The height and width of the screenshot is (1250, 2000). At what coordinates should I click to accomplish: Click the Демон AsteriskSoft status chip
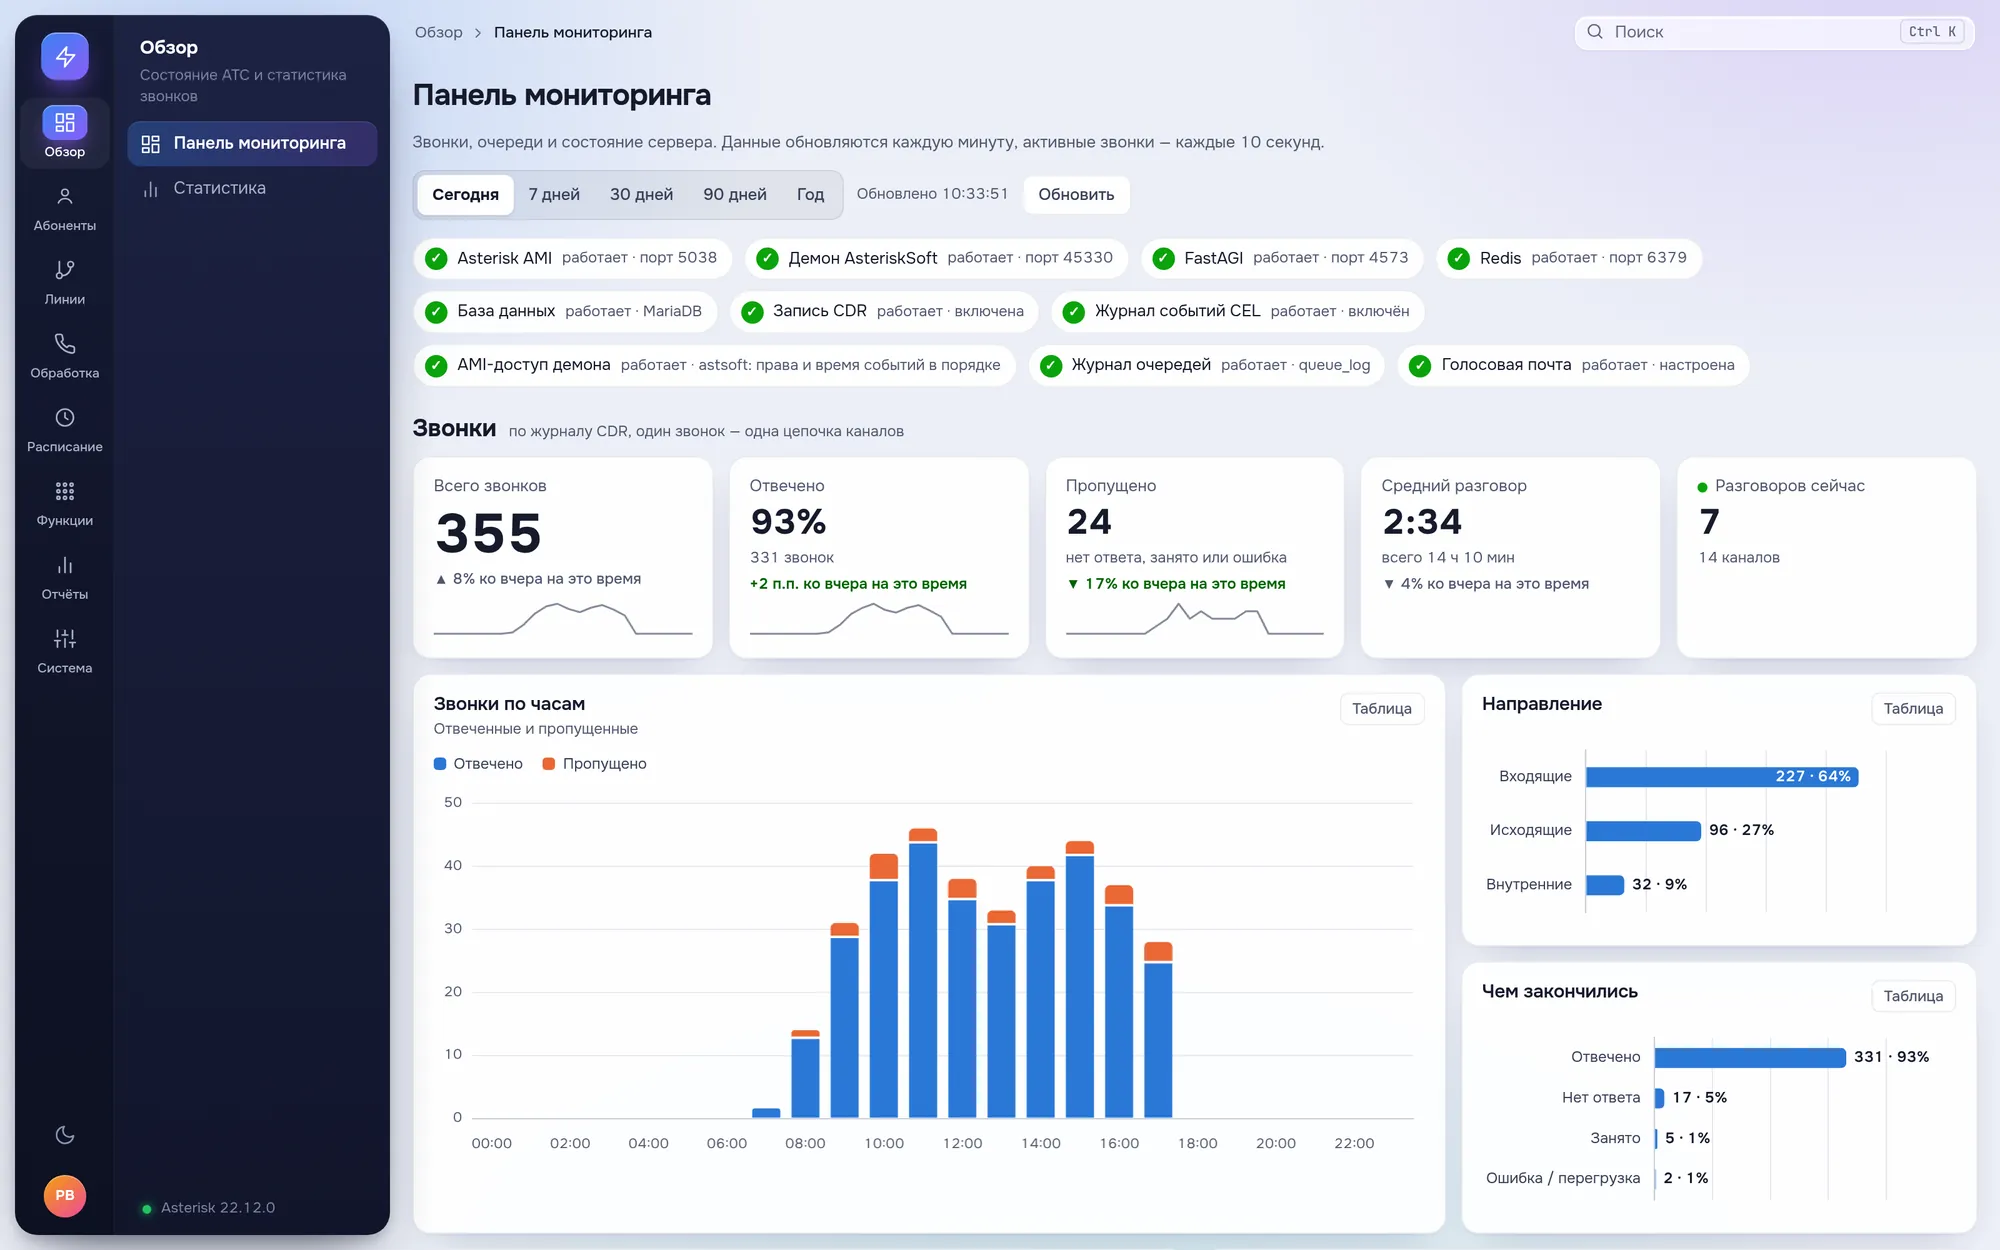click(936, 258)
